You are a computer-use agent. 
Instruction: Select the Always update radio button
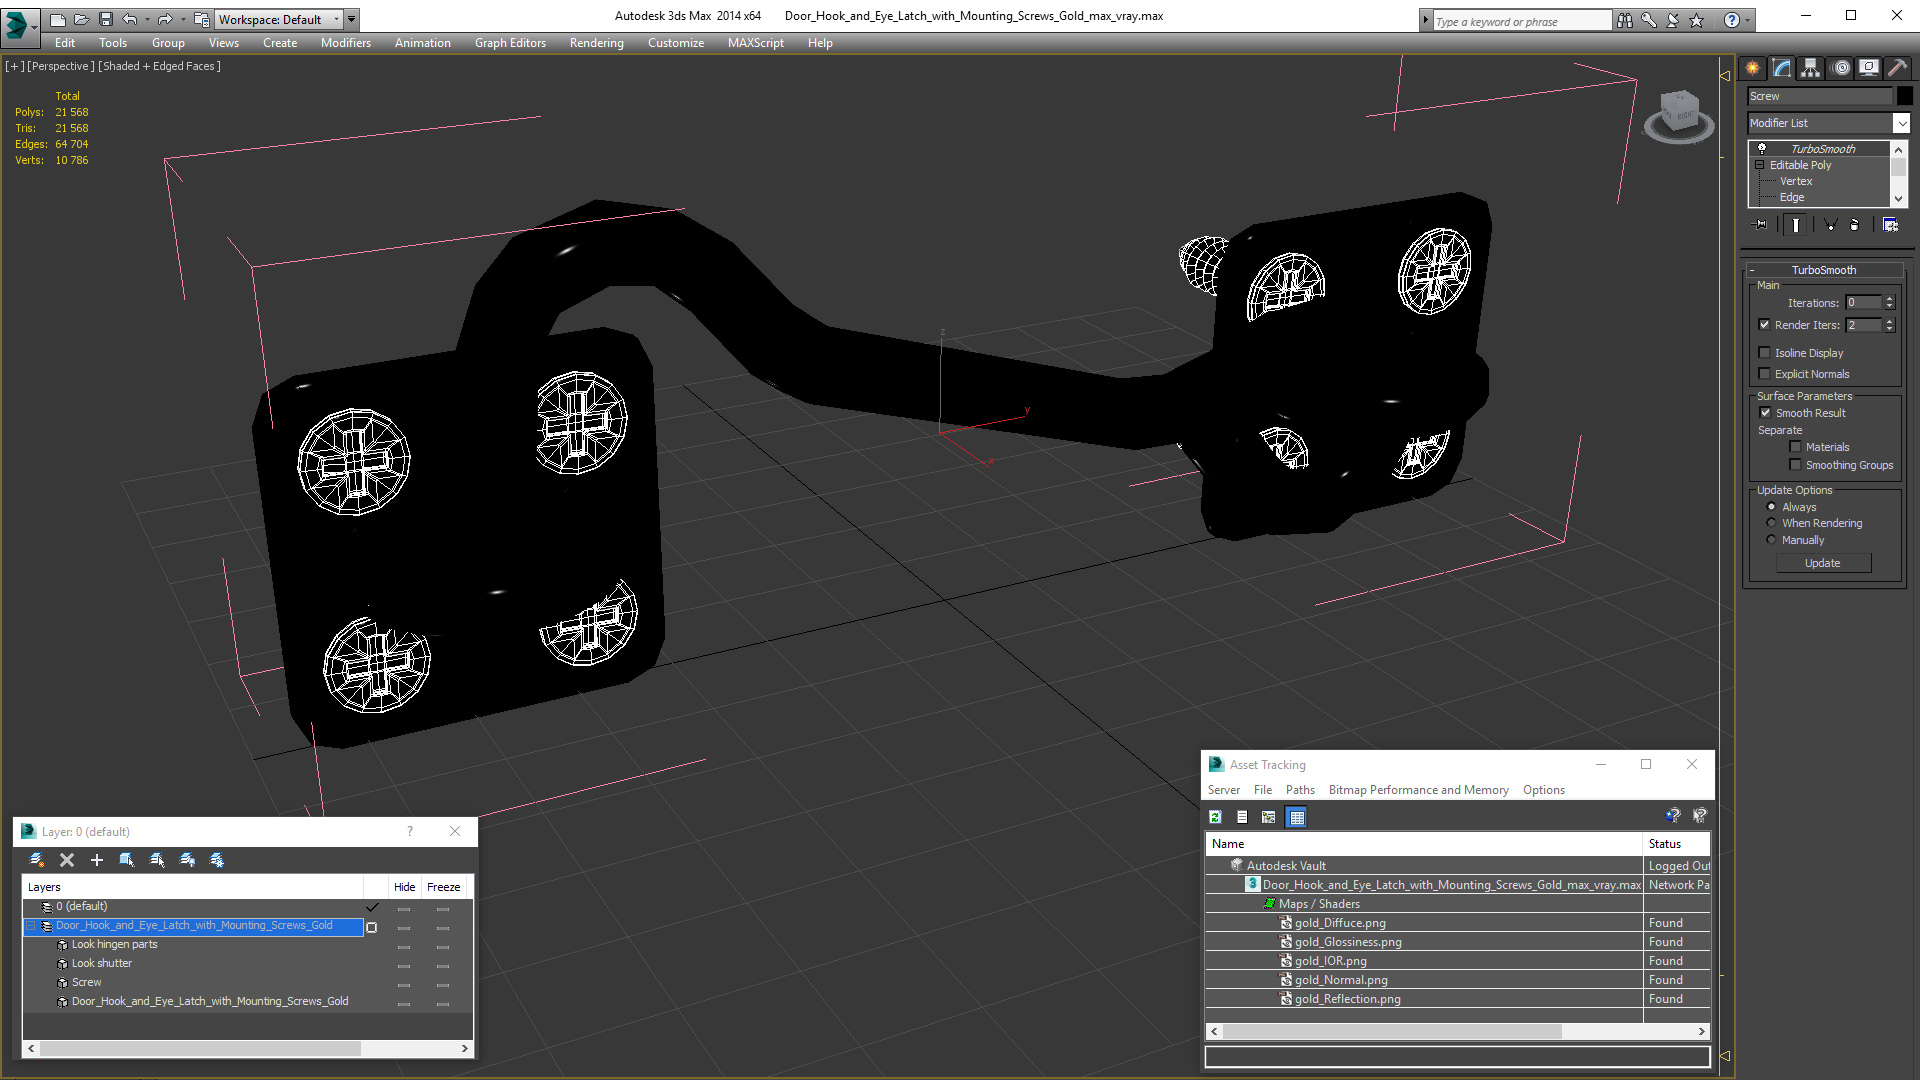[x=1772, y=507]
